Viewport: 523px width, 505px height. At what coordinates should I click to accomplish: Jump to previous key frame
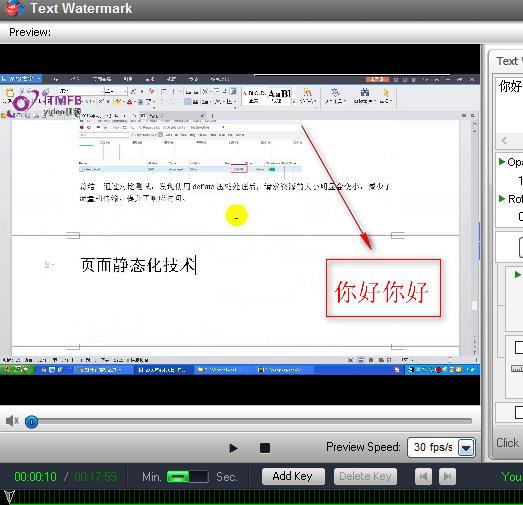423,476
